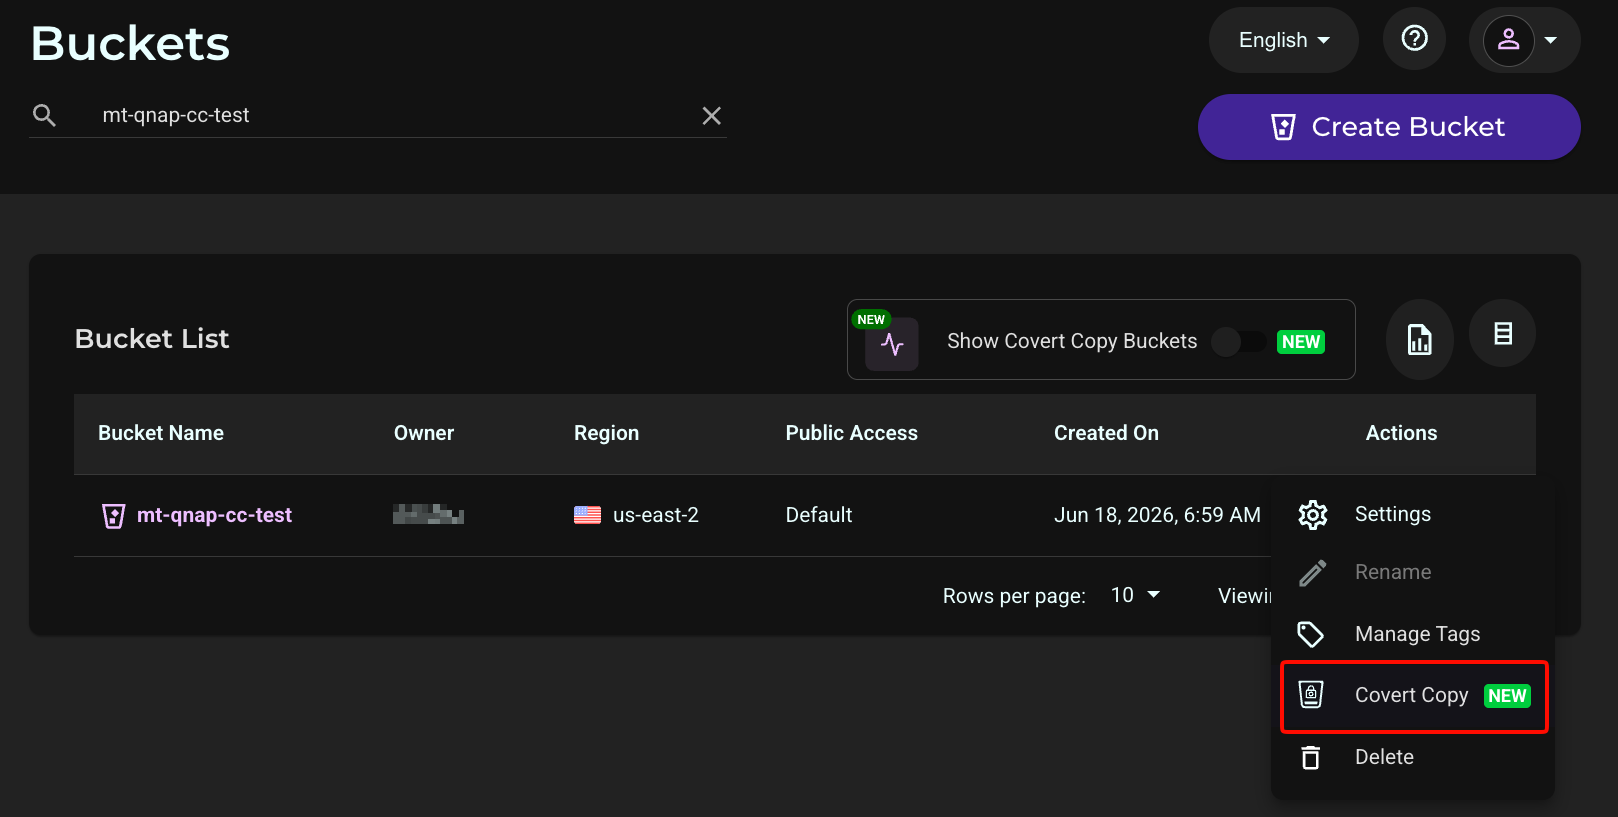Viewport: 1618px width, 817px height.
Task: Click the Create Bucket button
Action: coord(1389,127)
